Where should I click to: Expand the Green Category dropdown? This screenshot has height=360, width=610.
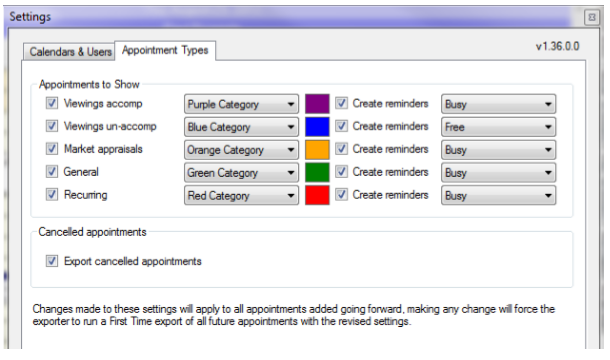click(x=241, y=172)
